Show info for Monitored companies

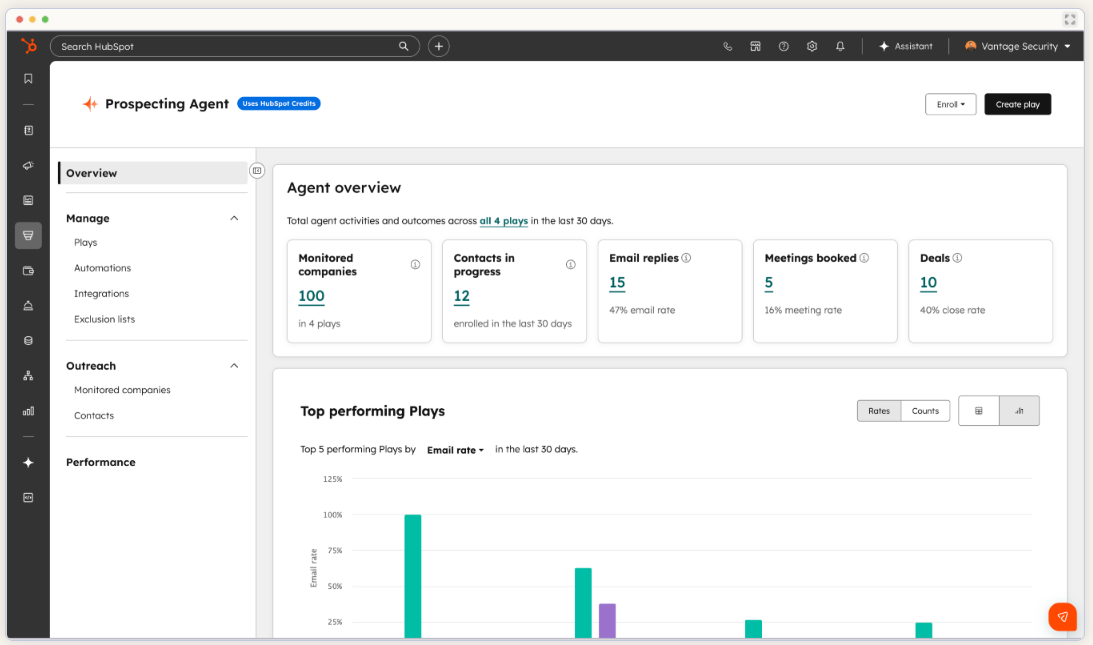415,264
